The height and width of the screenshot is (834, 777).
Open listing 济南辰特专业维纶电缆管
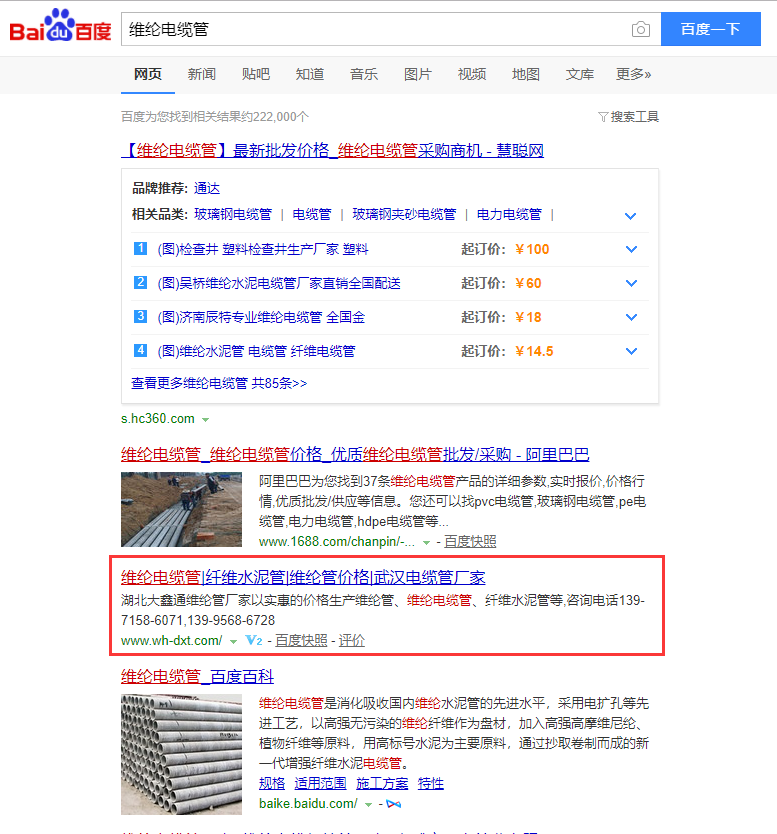click(x=261, y=317)
